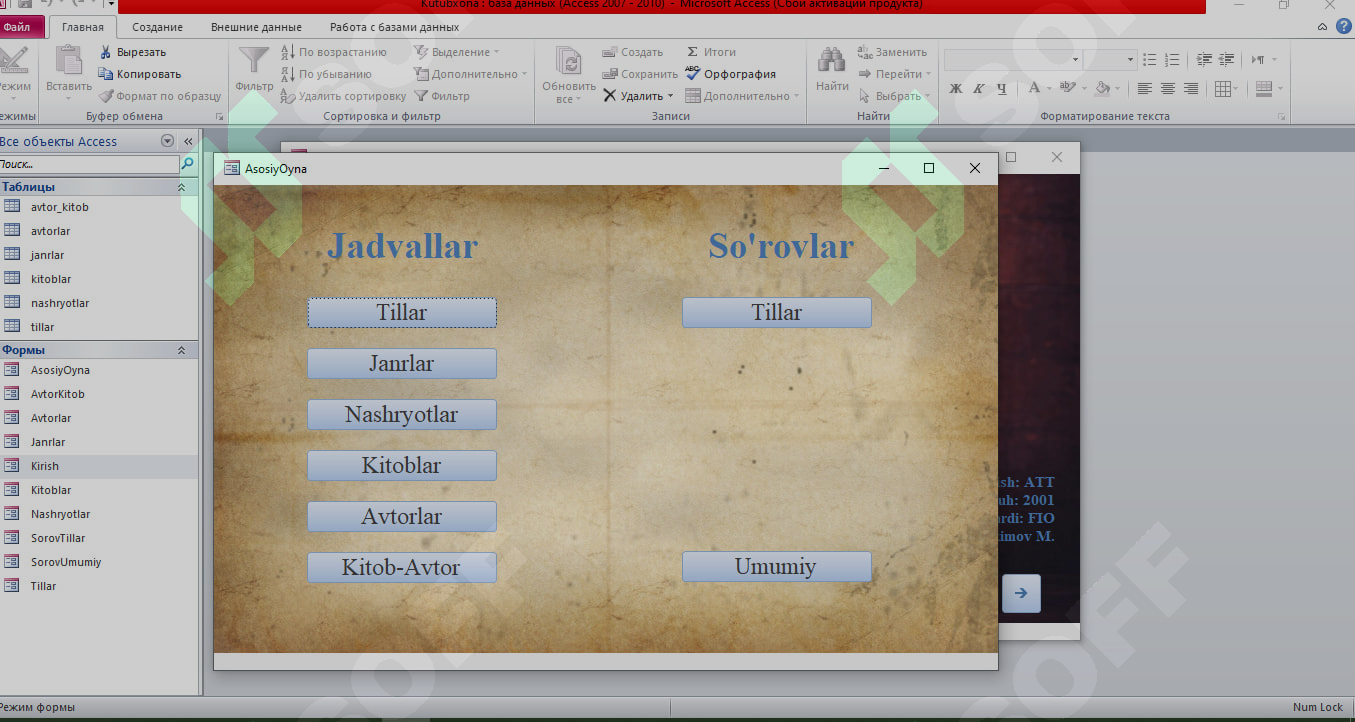The width and height of the screenshot is (1355, 722).
Task: Sort descending with По убыванию
Action: [326, 74]
